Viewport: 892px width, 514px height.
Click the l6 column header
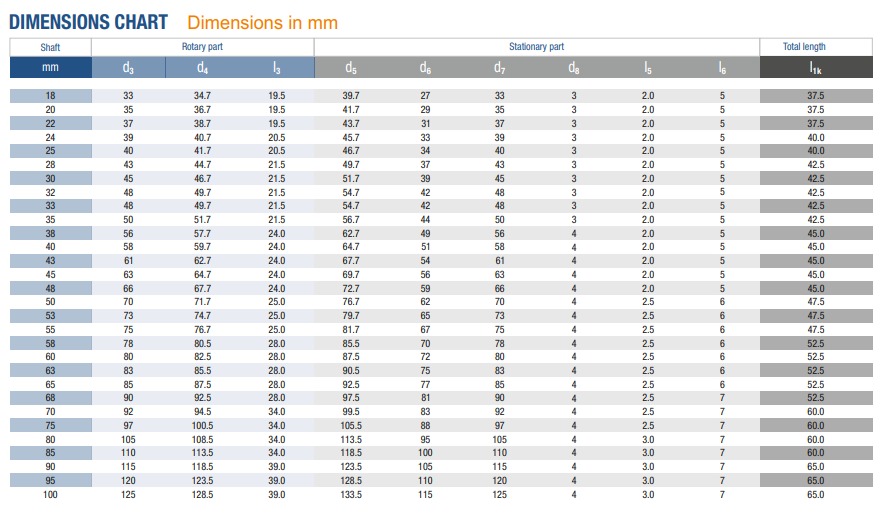click(722, 68)
